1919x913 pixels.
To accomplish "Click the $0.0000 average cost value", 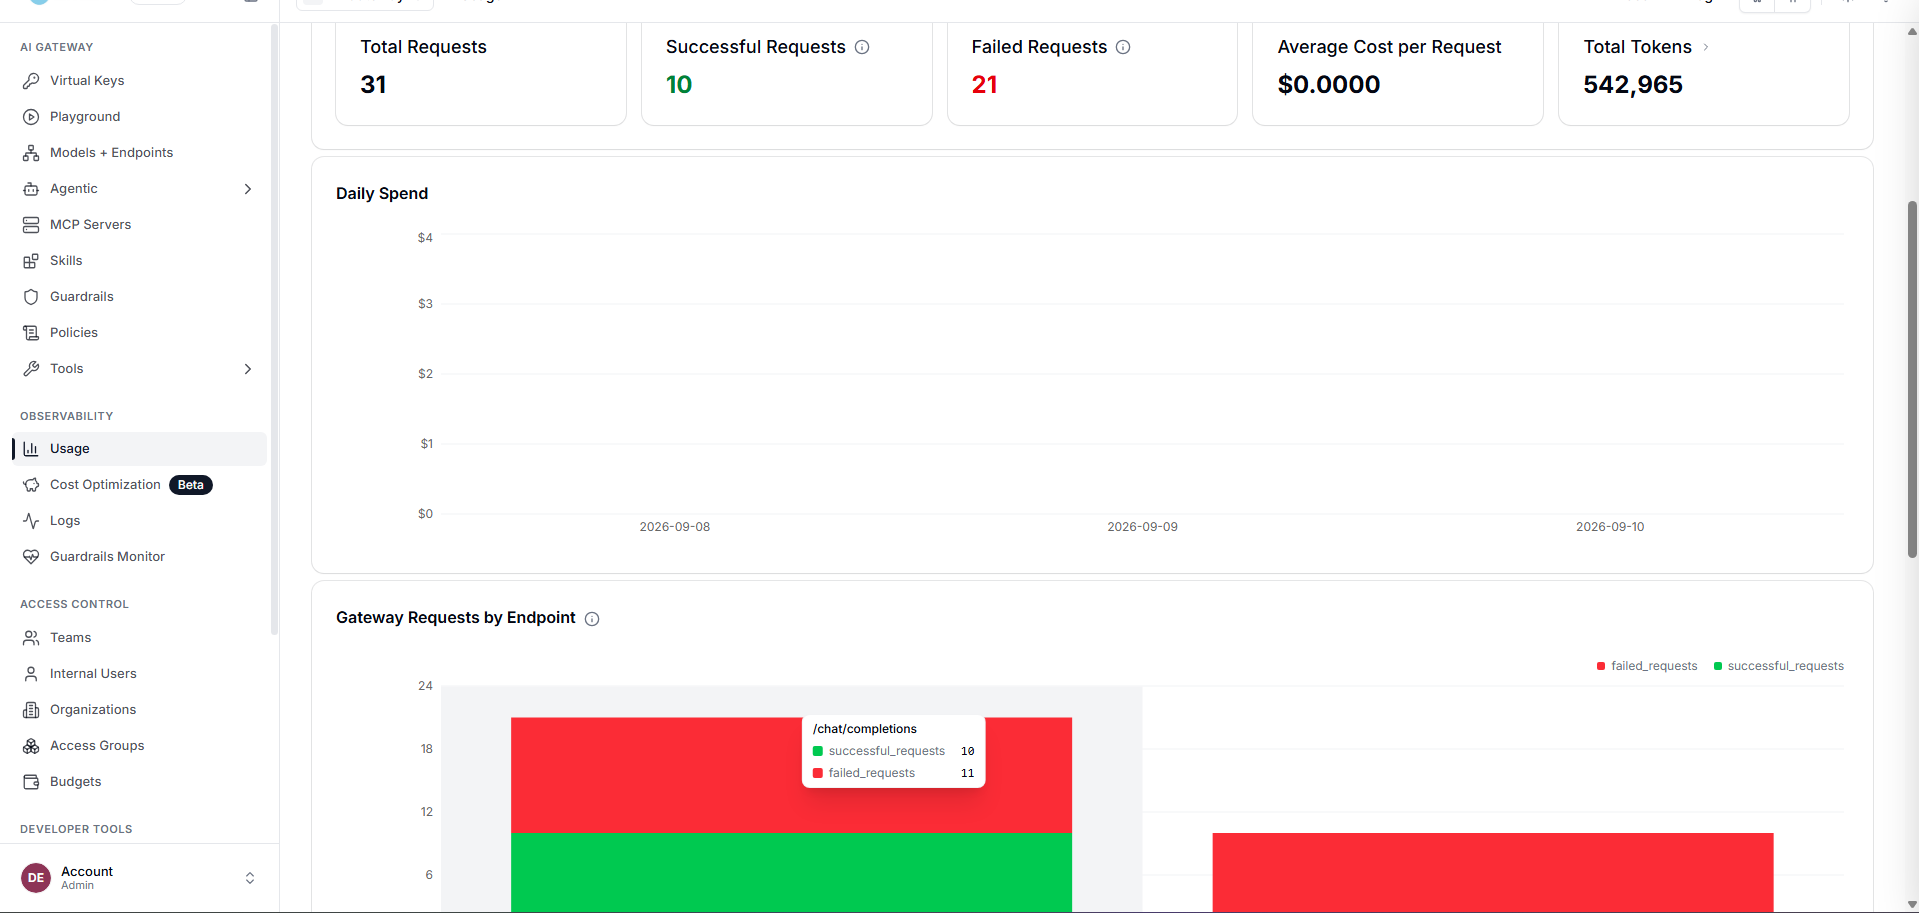I will click(1329, 85).
